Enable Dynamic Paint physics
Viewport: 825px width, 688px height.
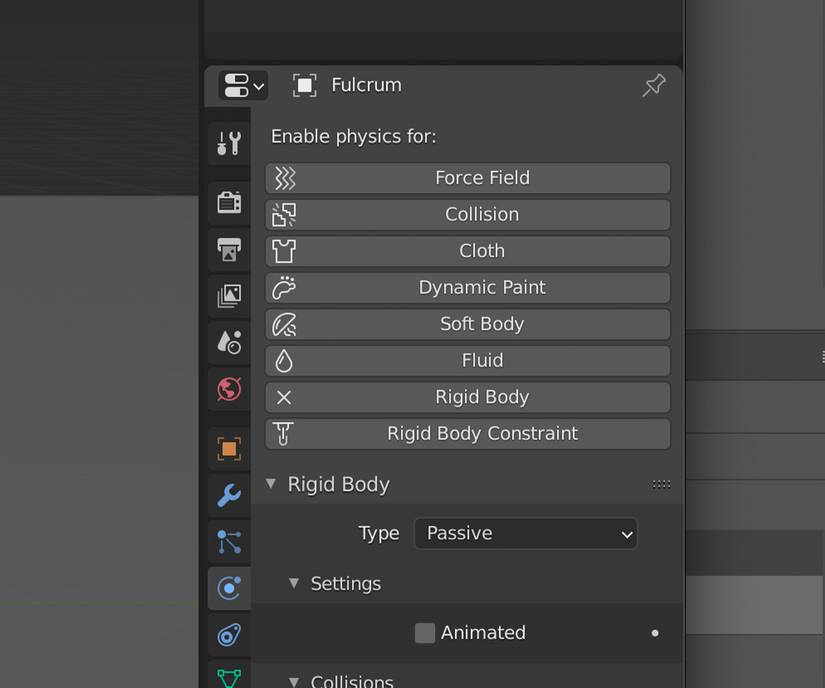[468, 288]
